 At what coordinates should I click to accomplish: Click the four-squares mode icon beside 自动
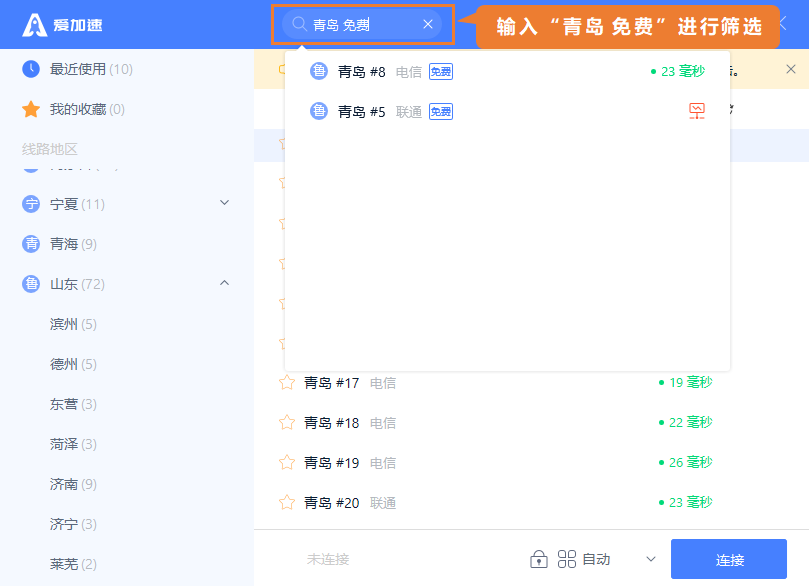(567, 559)
